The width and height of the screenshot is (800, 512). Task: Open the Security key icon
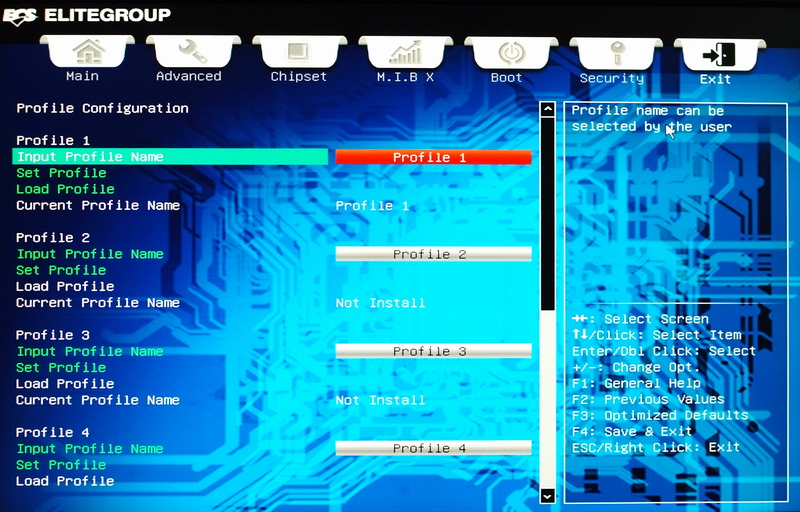tap(616, 54)
